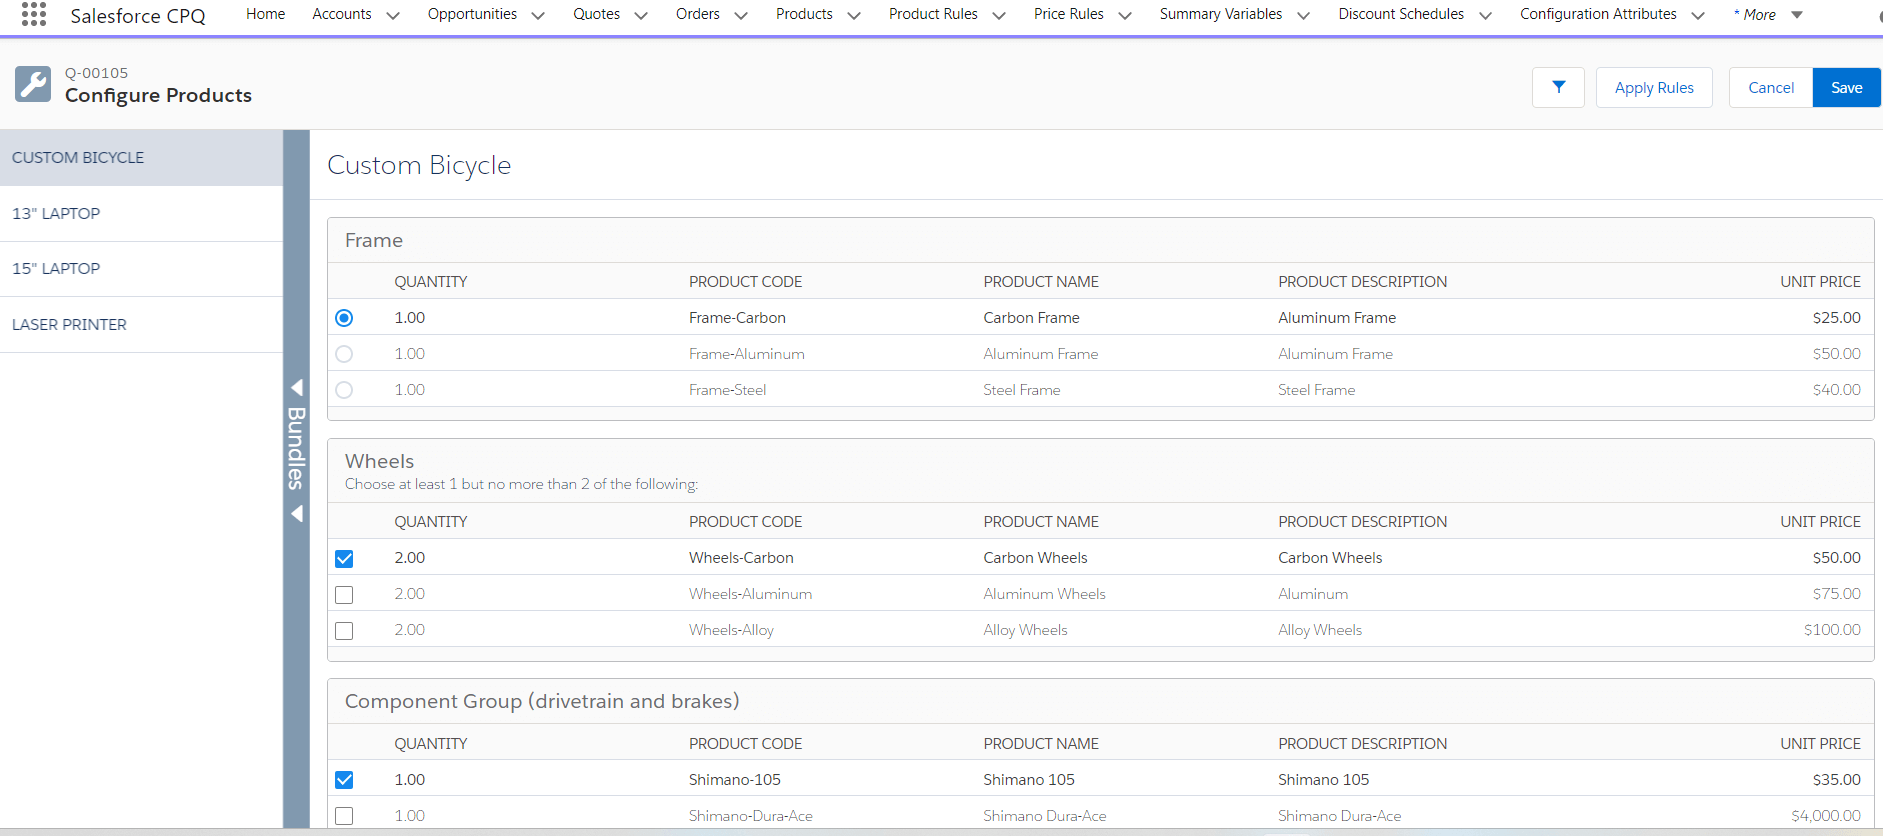1883x836 pixels.
Task: Click the Configure Products wrench icon
Action: click(x=33, y=84)
